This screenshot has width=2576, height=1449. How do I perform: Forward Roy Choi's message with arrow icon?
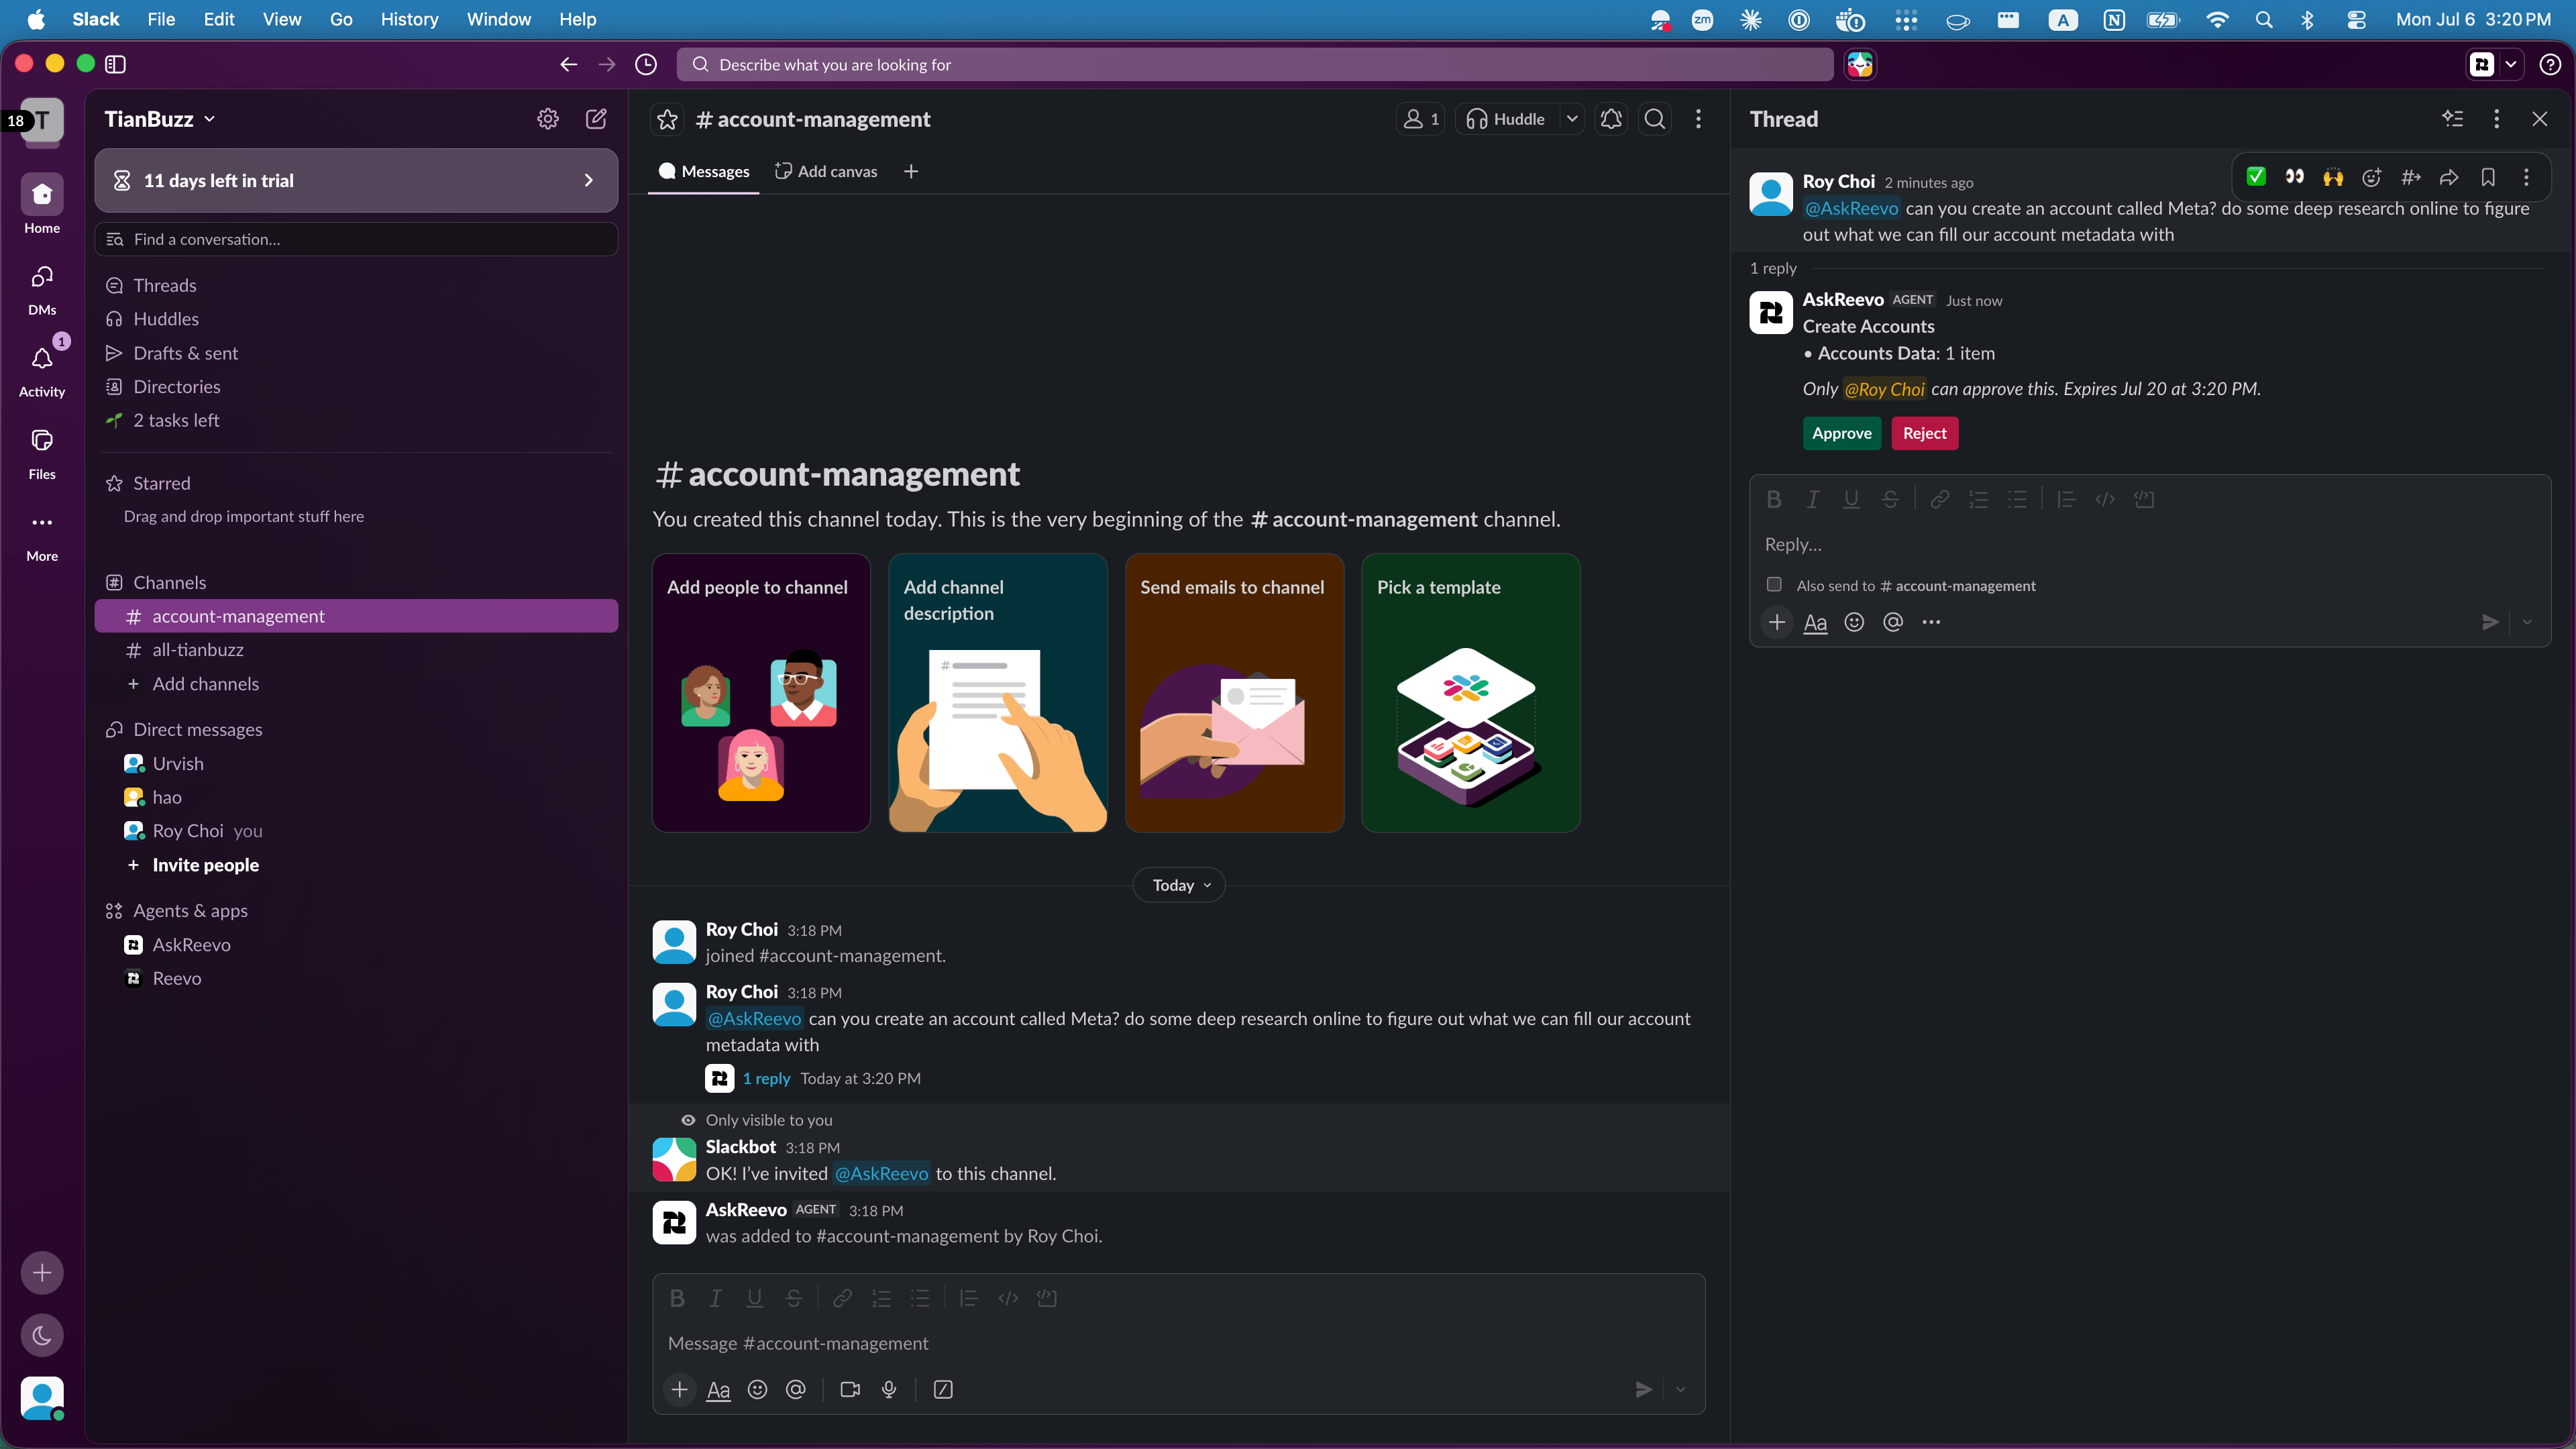(2449, 177)
